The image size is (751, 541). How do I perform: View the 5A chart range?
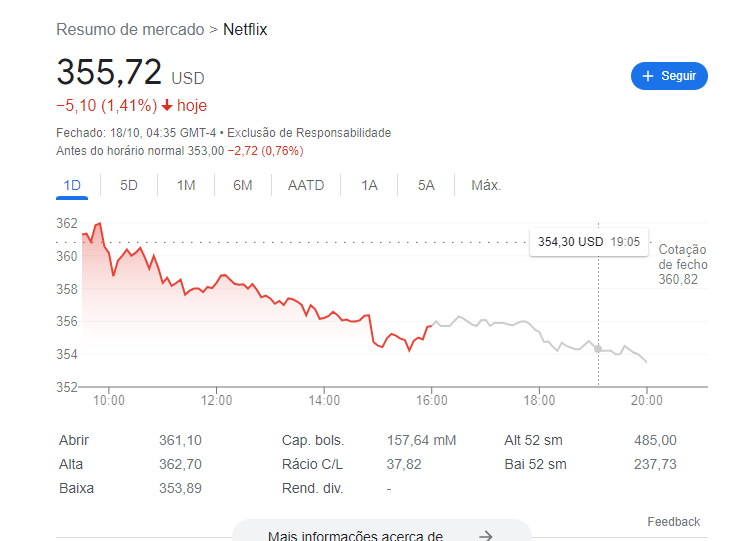point(426,185)
